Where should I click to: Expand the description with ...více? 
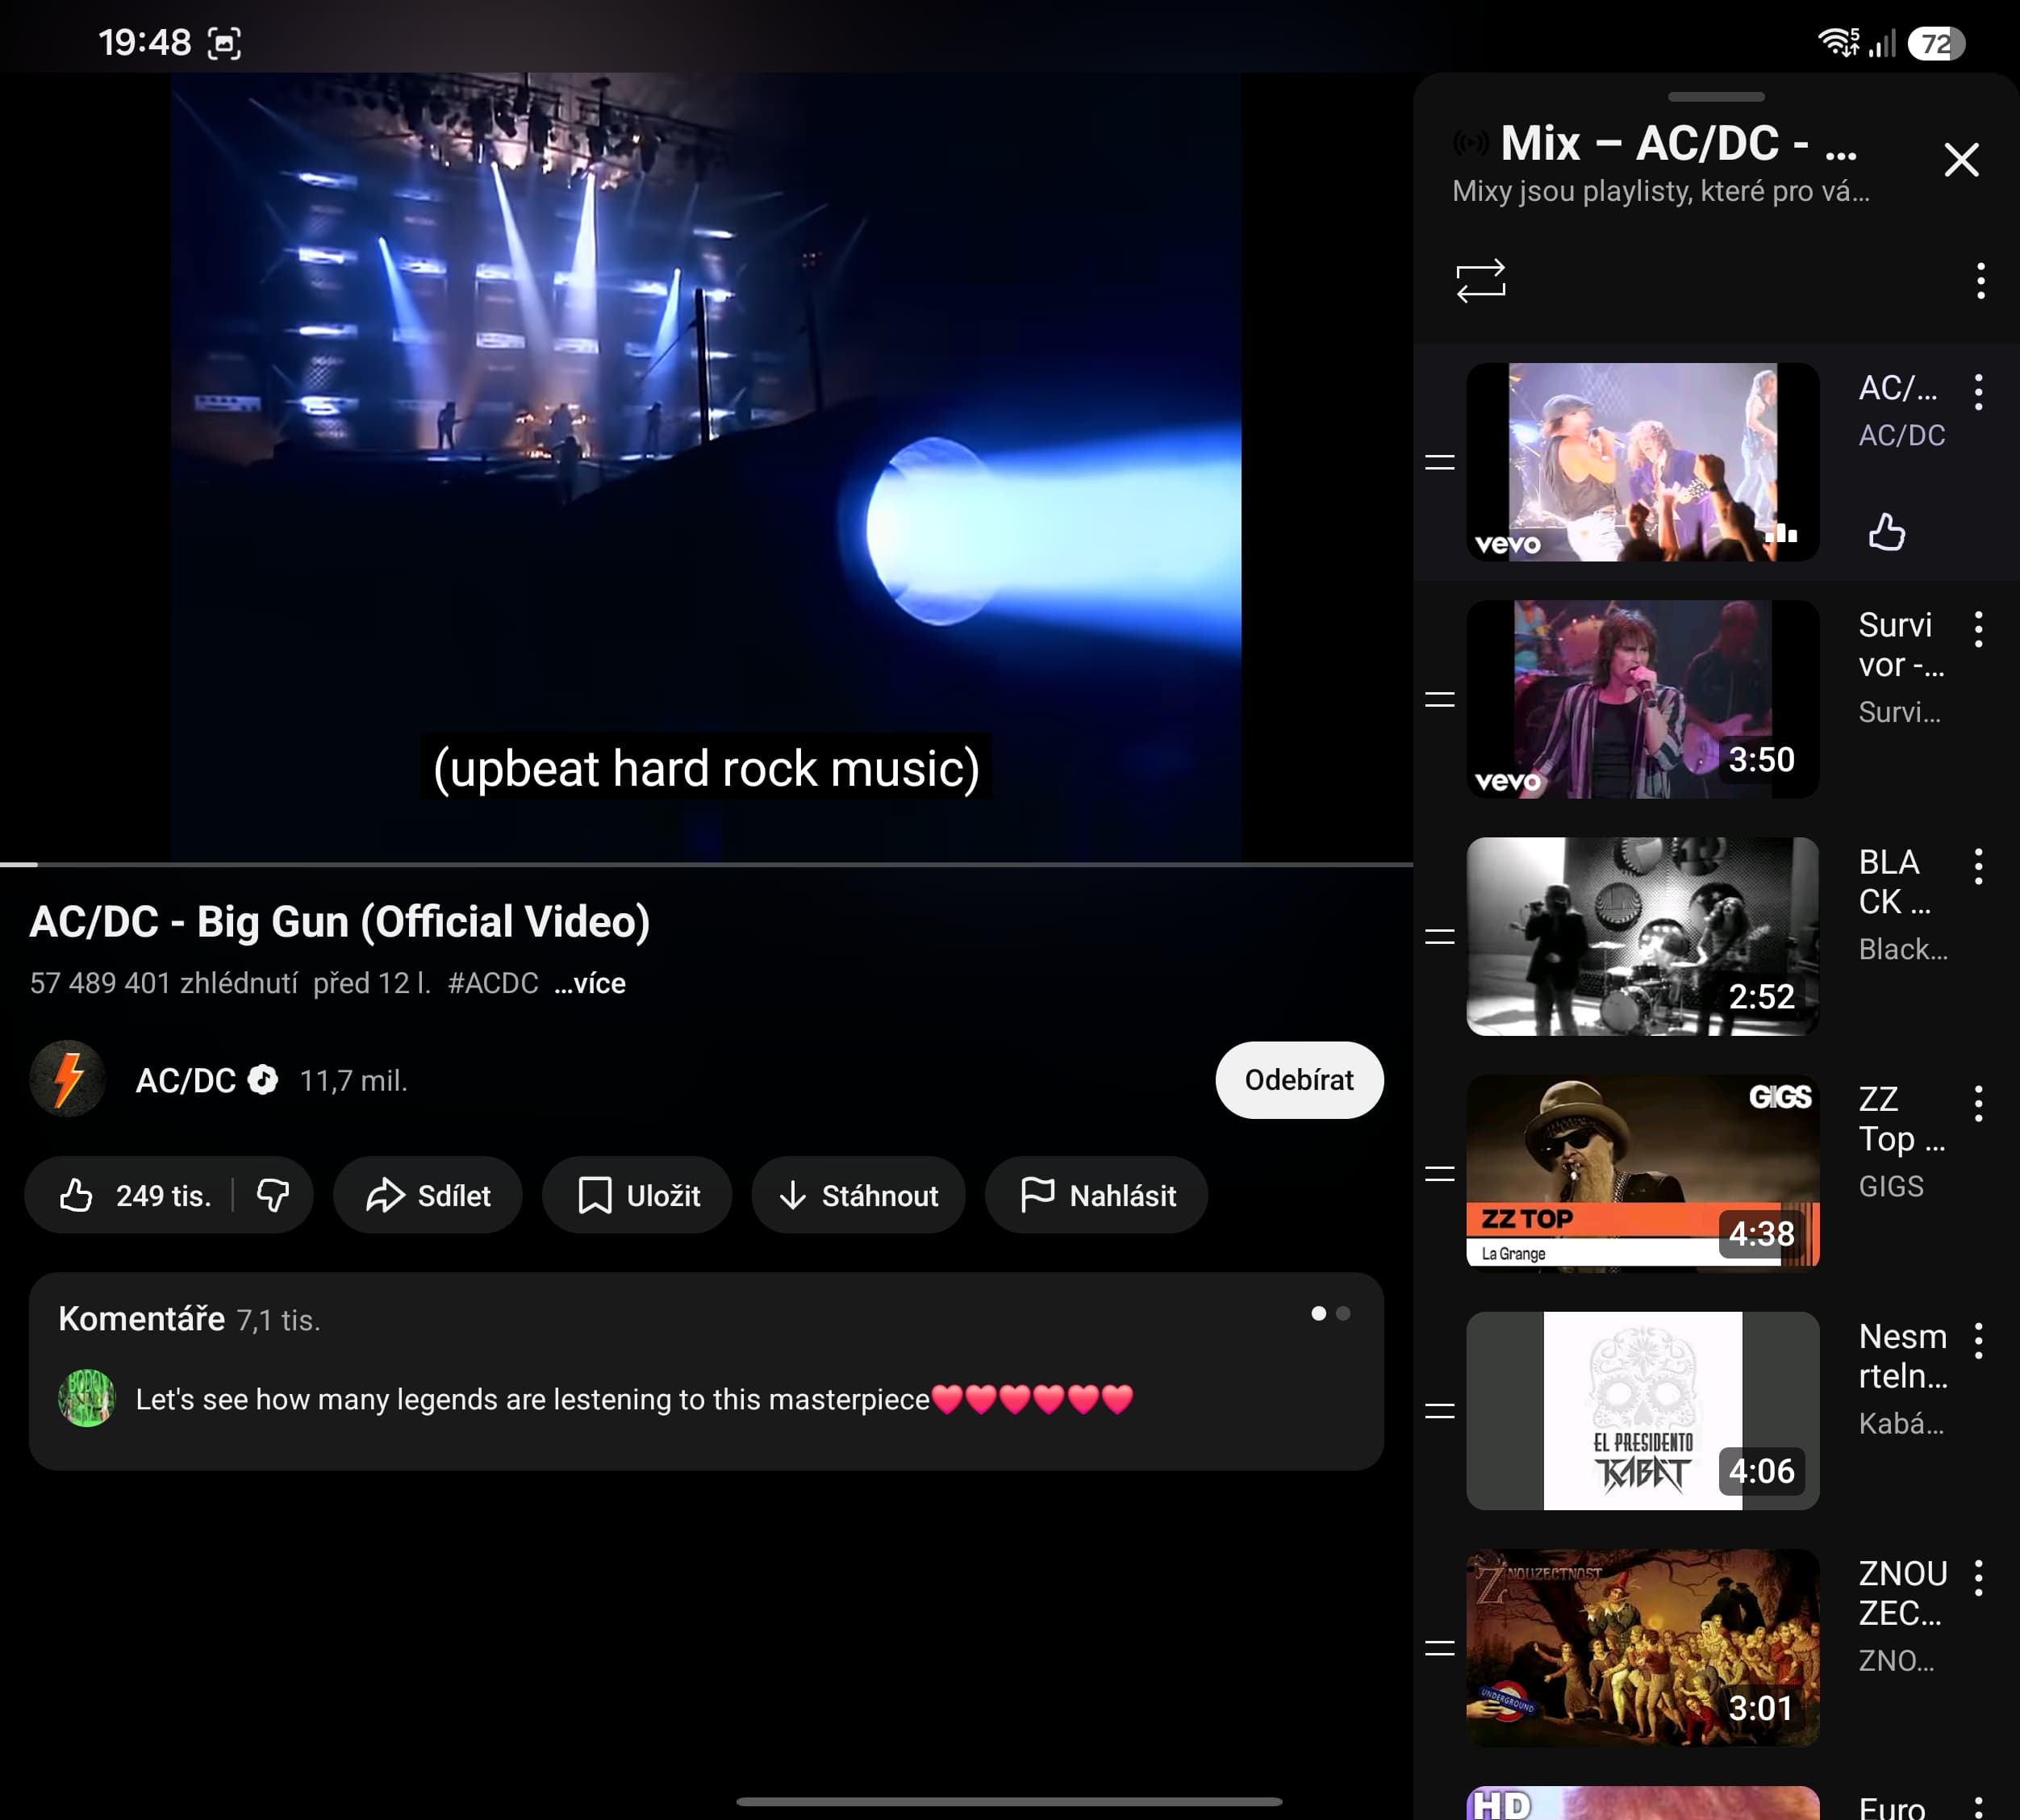click(x=590, y=984)
